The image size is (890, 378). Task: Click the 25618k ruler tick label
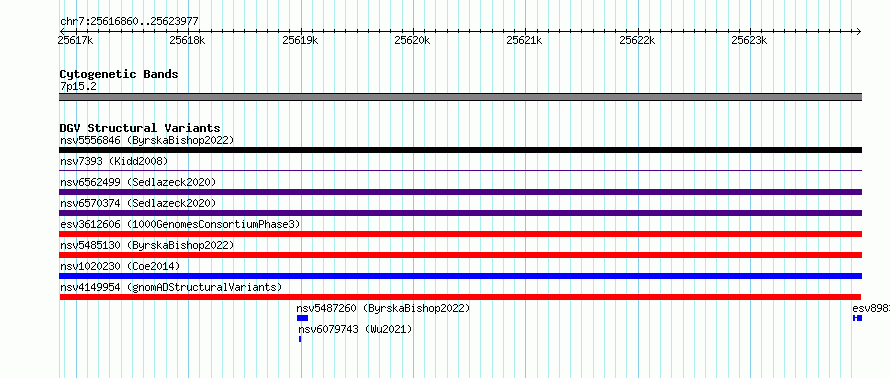(x=187, y=40)
